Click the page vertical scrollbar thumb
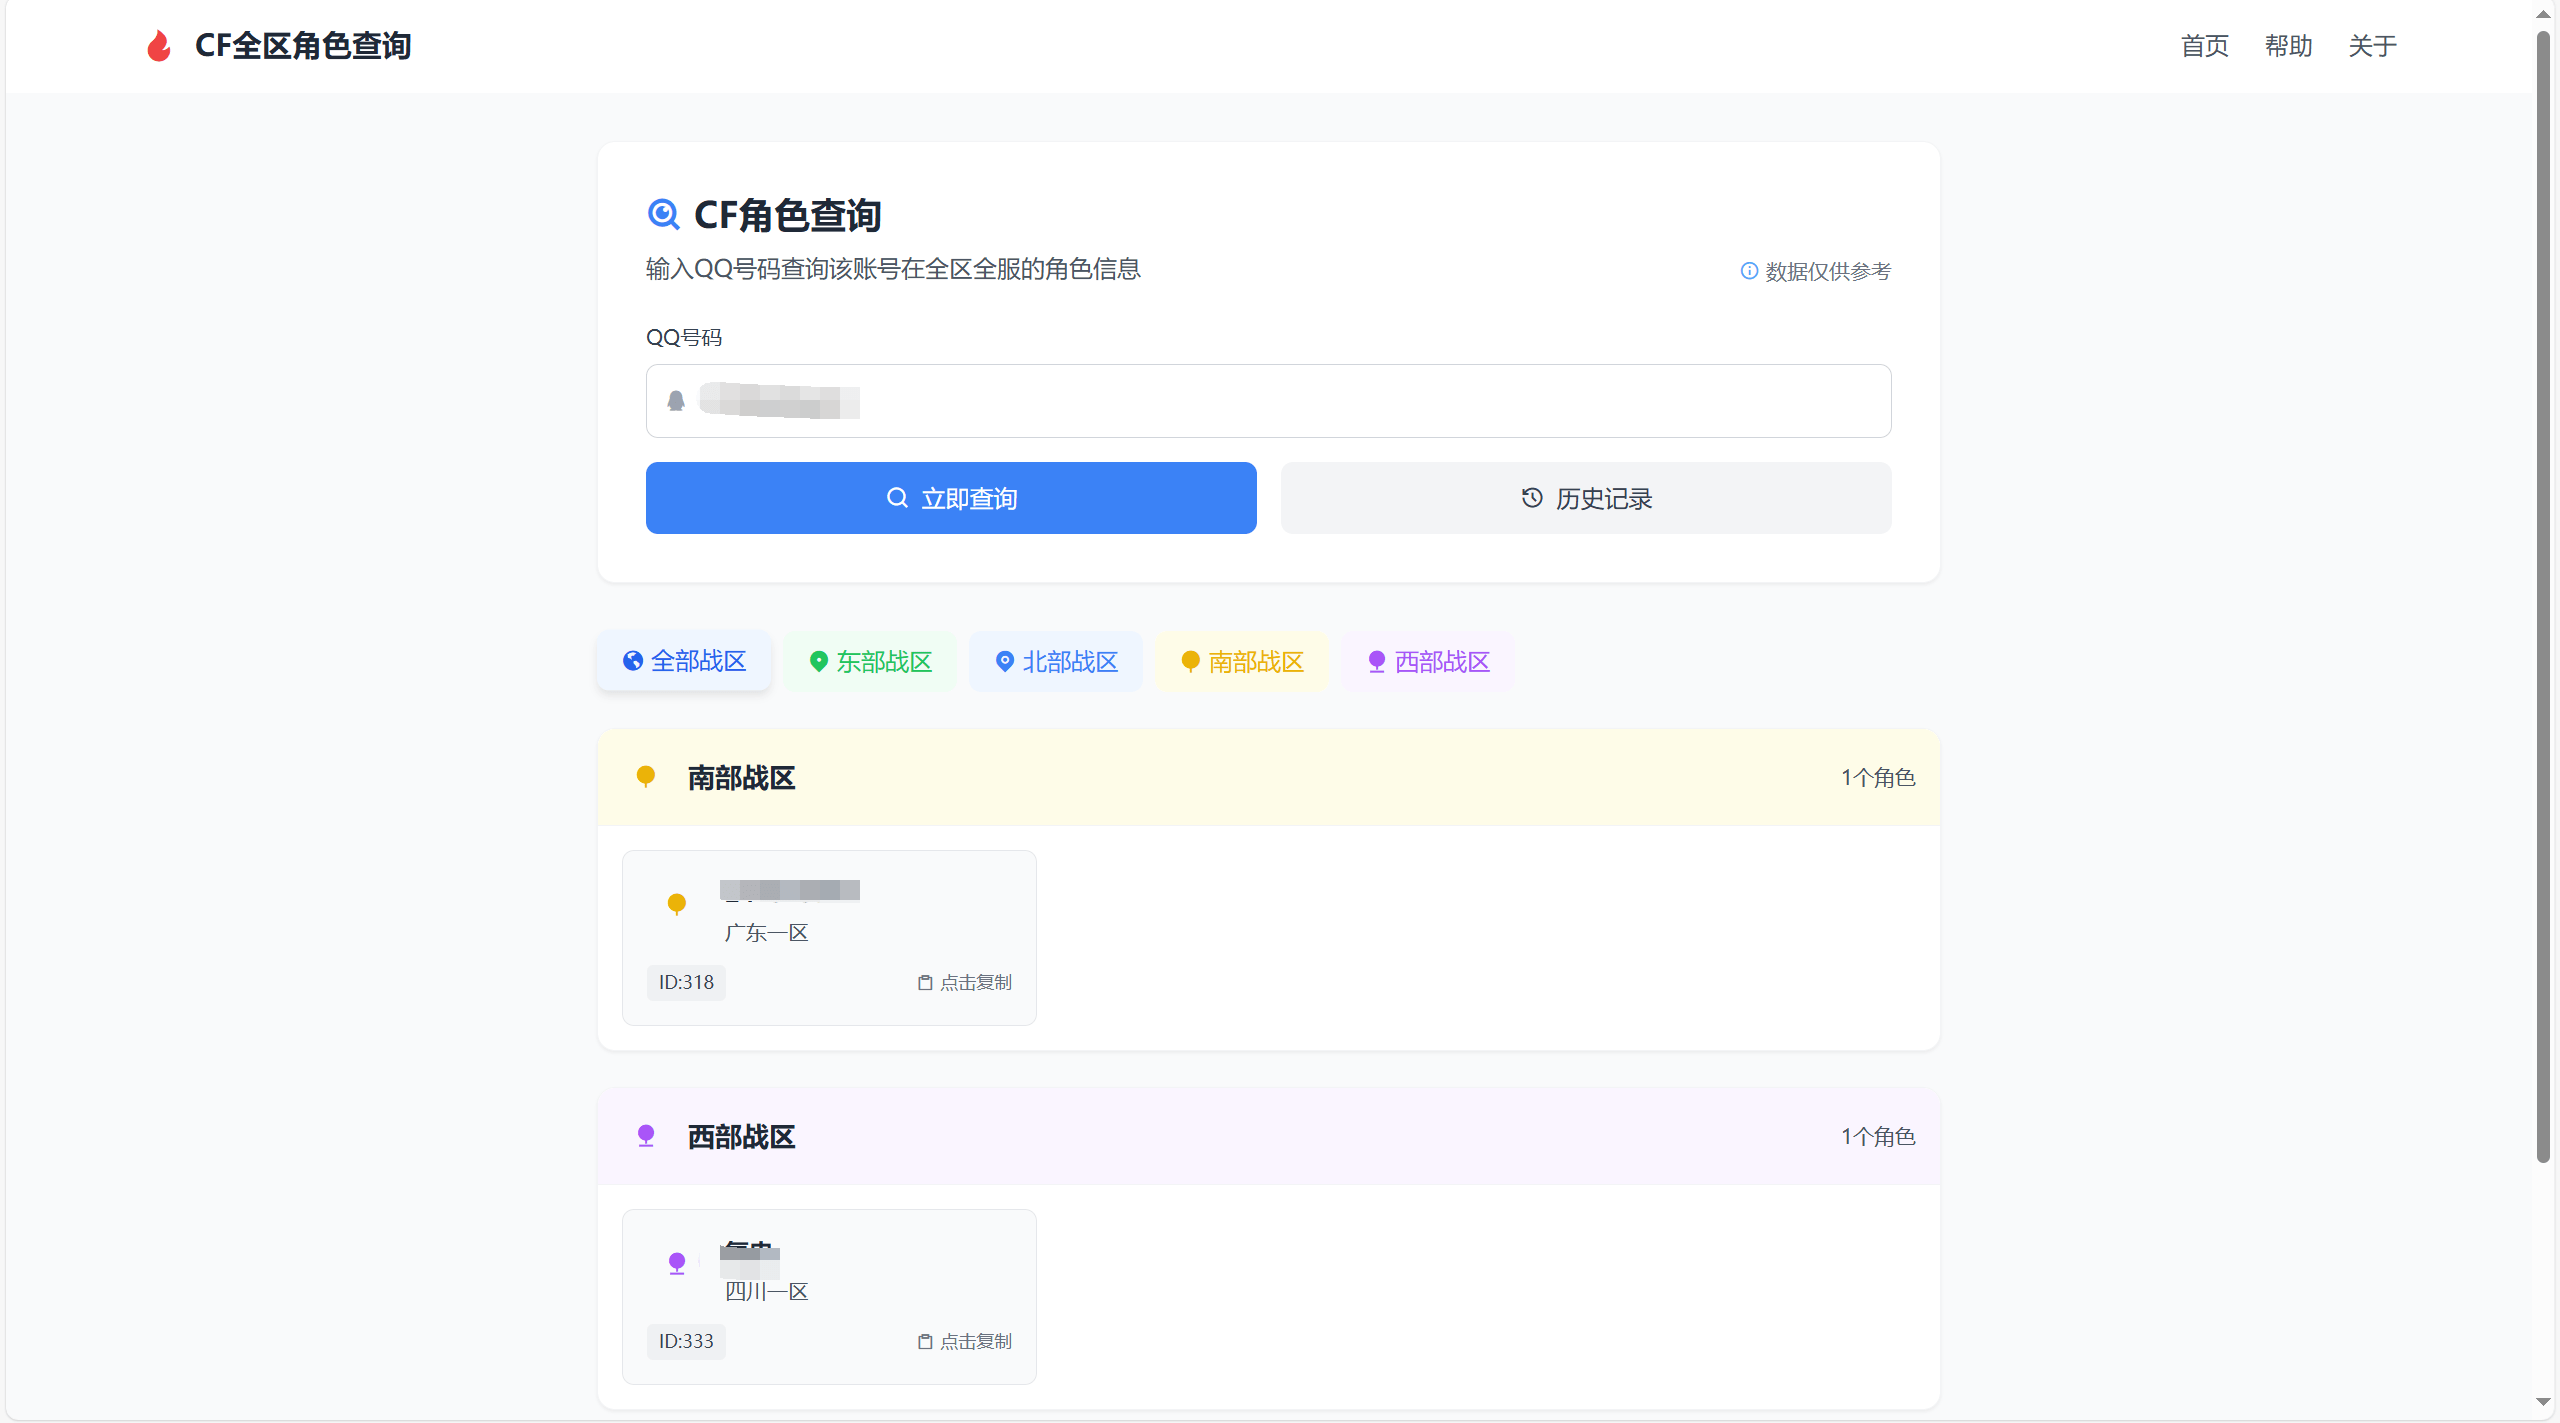Screen dimensions: 2560x1423 pos(2544,597)
